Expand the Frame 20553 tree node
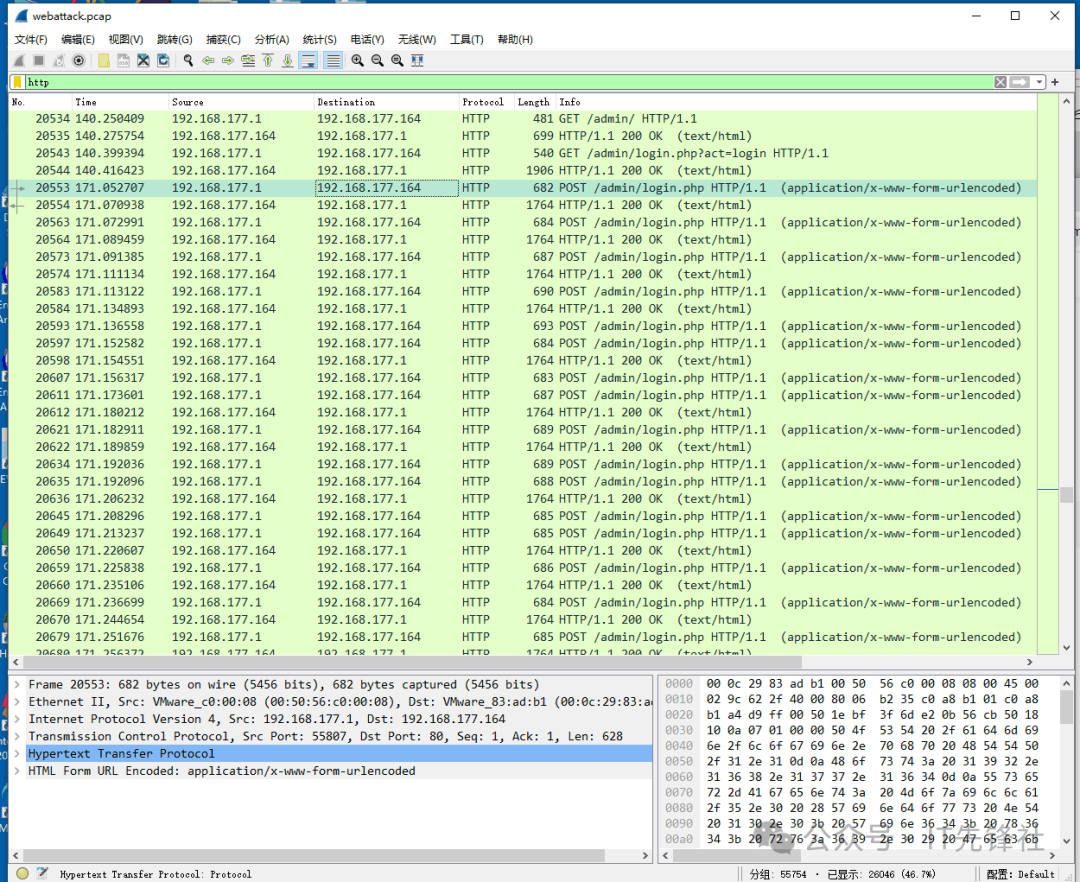1080x882 pixels. (x=16, y=685)
